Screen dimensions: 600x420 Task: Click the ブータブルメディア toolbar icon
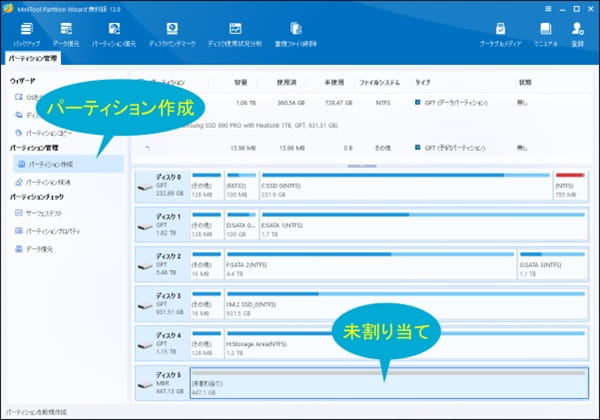(x=500, y=34)
